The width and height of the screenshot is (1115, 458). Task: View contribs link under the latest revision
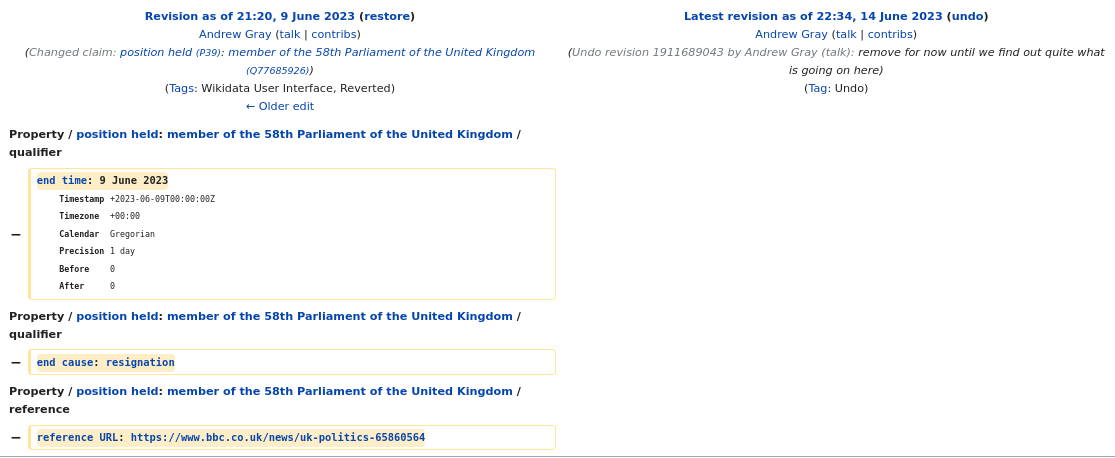tap(889, 34)
